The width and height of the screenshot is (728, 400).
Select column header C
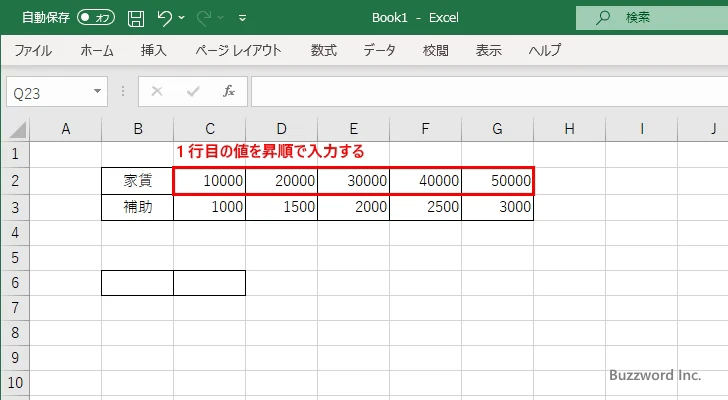coord(209,128)
